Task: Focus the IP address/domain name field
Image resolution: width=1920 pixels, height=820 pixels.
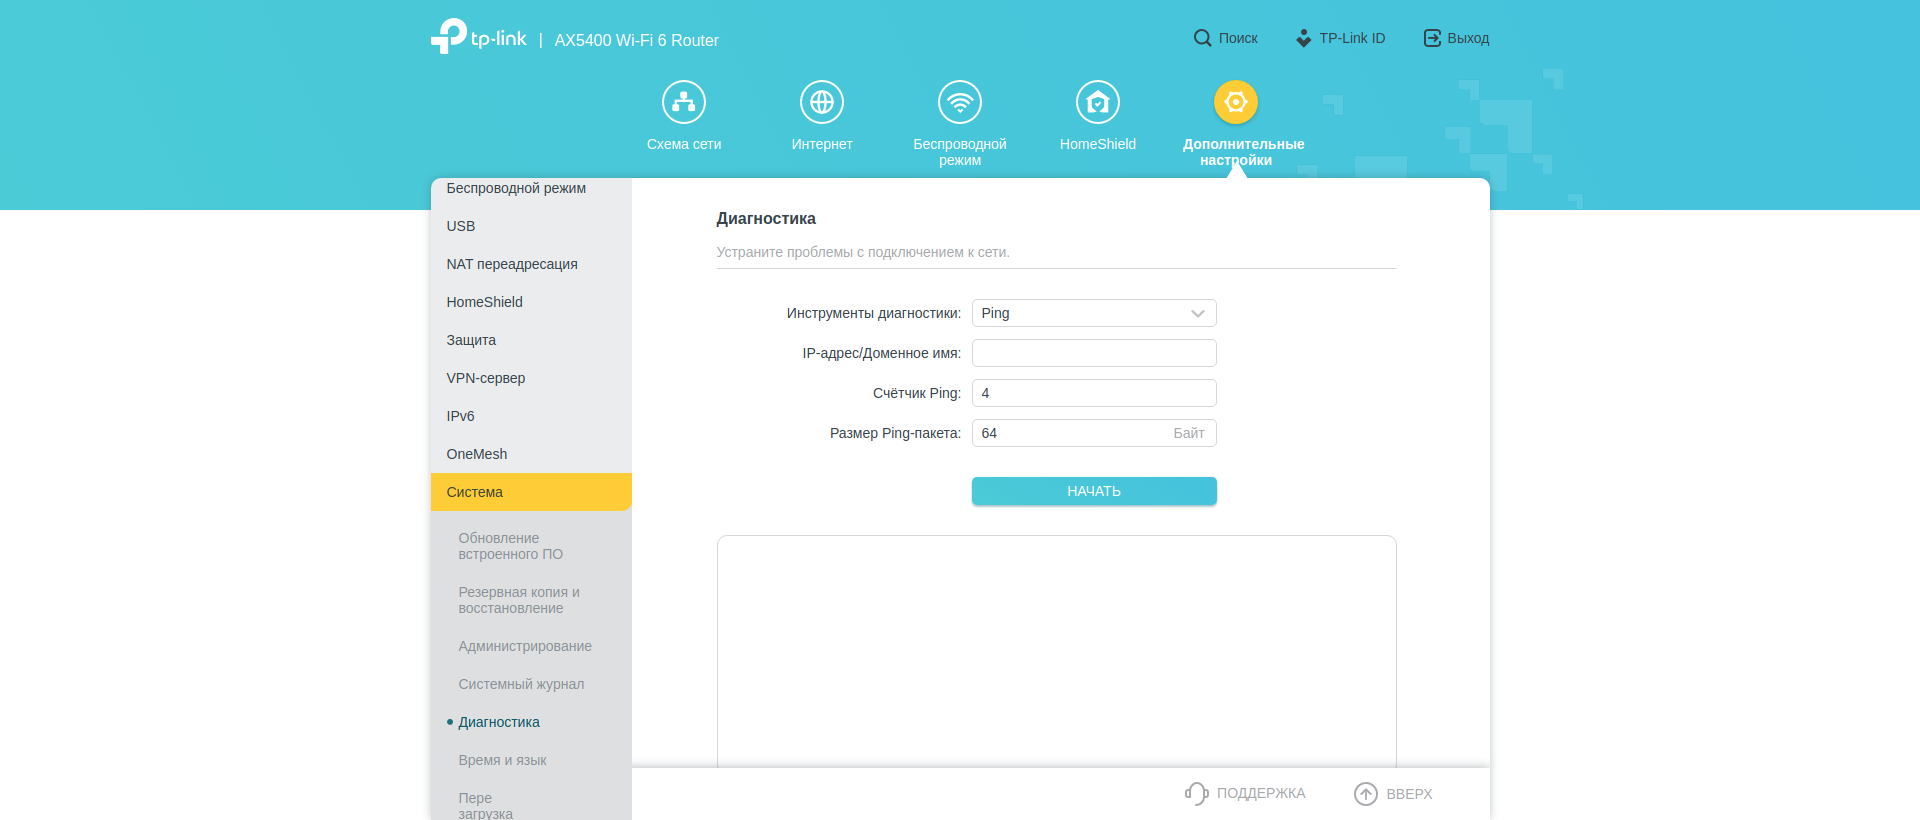Action: tap(1094, 353)
